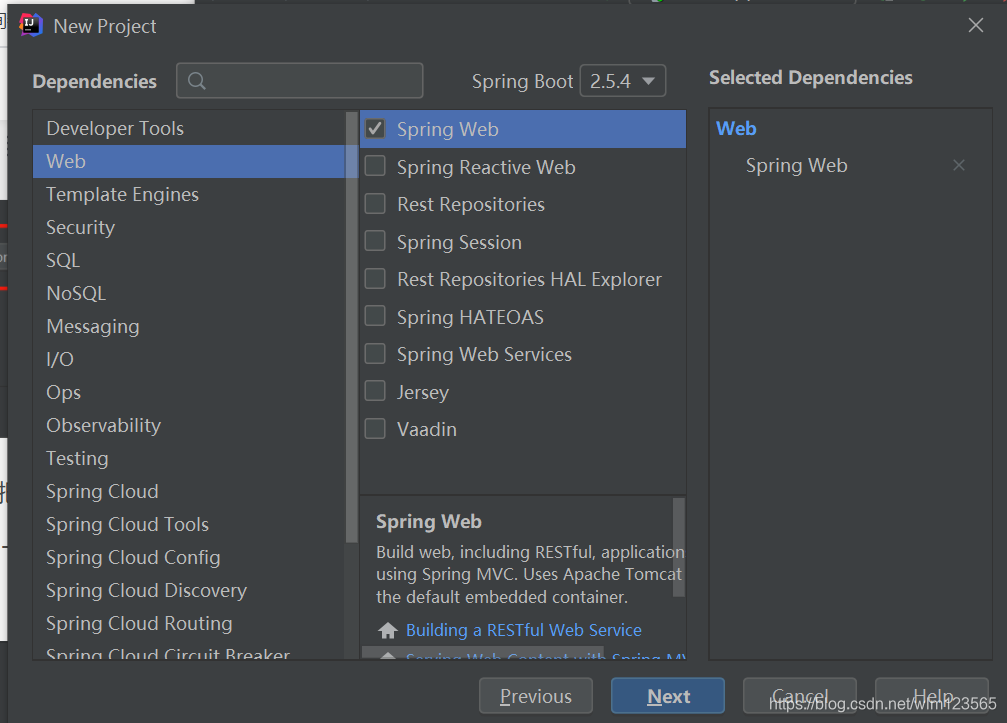1007x723 pixels.
Task: Select the Ops category
Action: pos(189,392)
